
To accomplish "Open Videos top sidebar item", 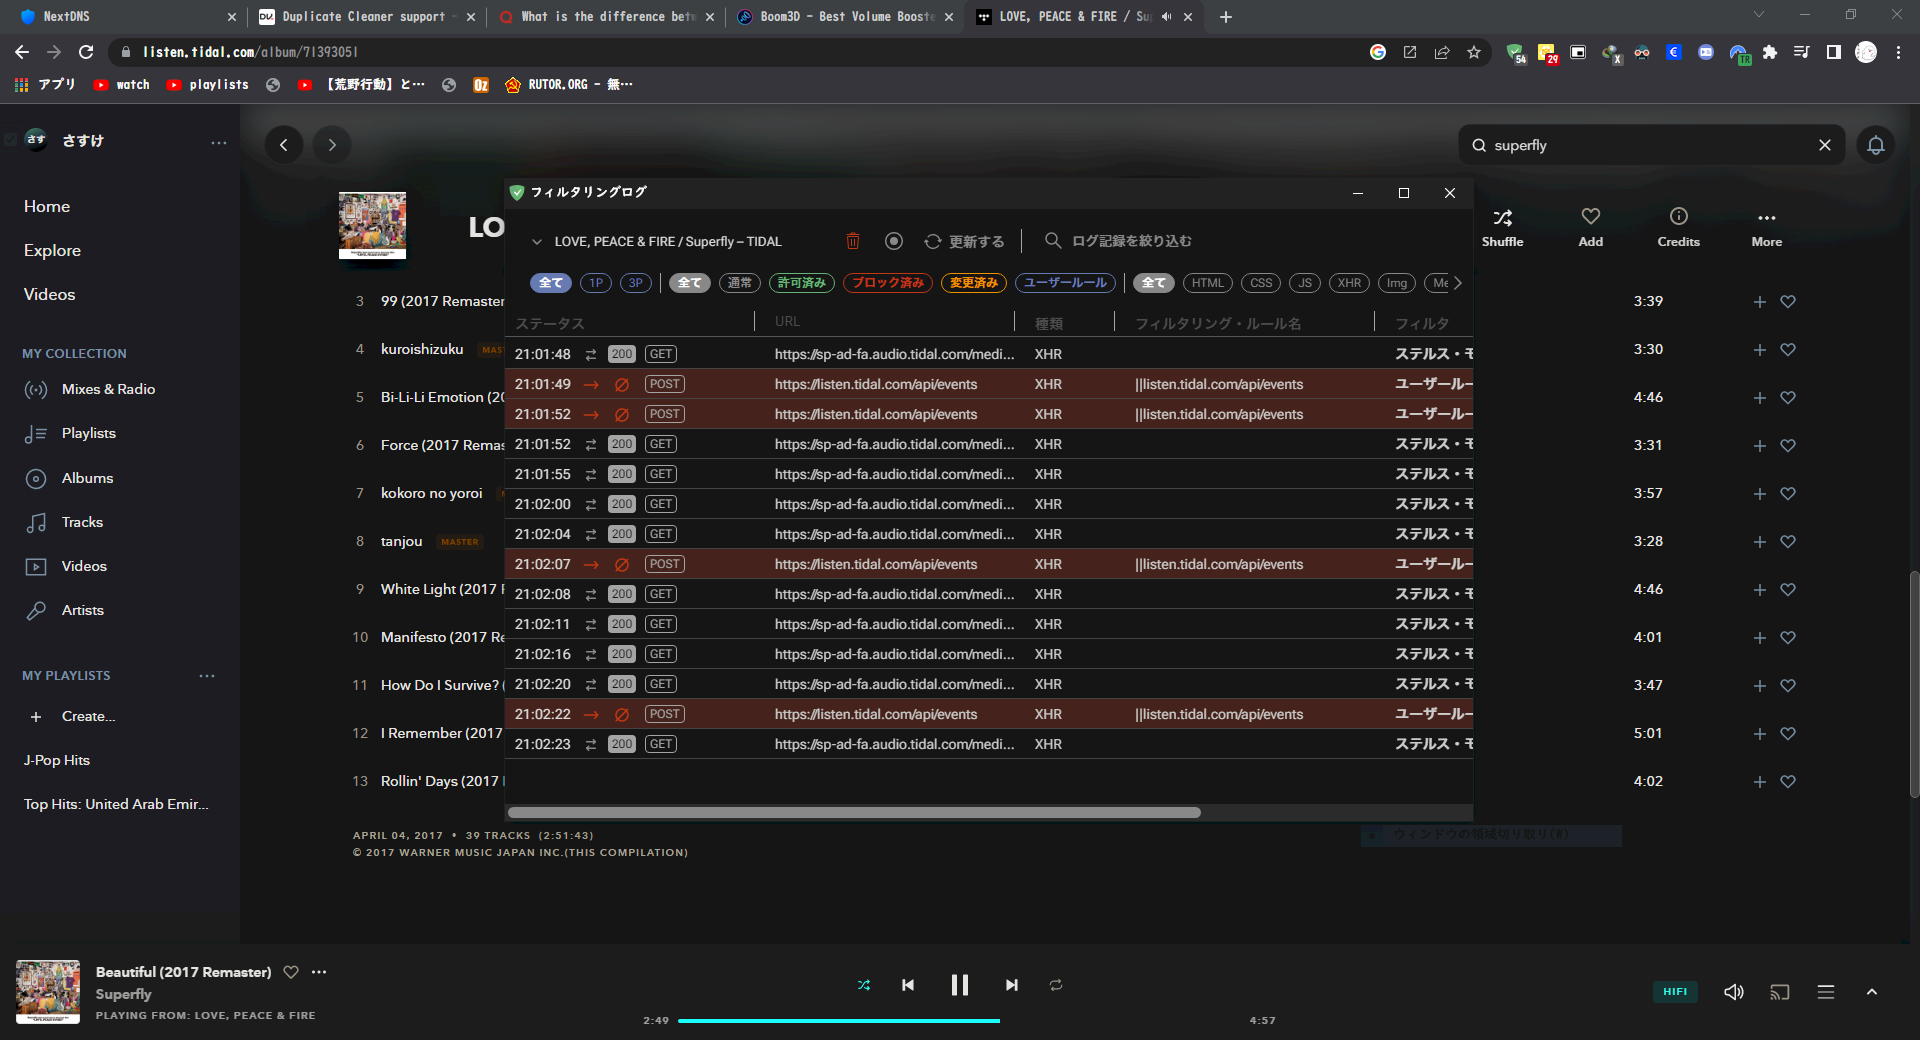I will coord(49,294).
